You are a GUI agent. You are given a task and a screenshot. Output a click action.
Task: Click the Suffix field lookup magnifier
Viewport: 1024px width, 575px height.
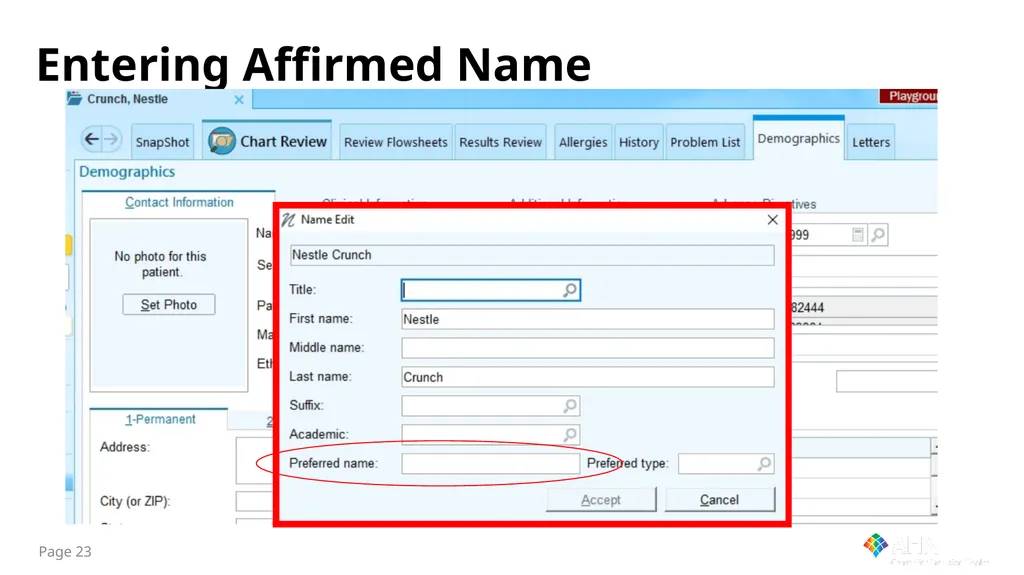570,406
